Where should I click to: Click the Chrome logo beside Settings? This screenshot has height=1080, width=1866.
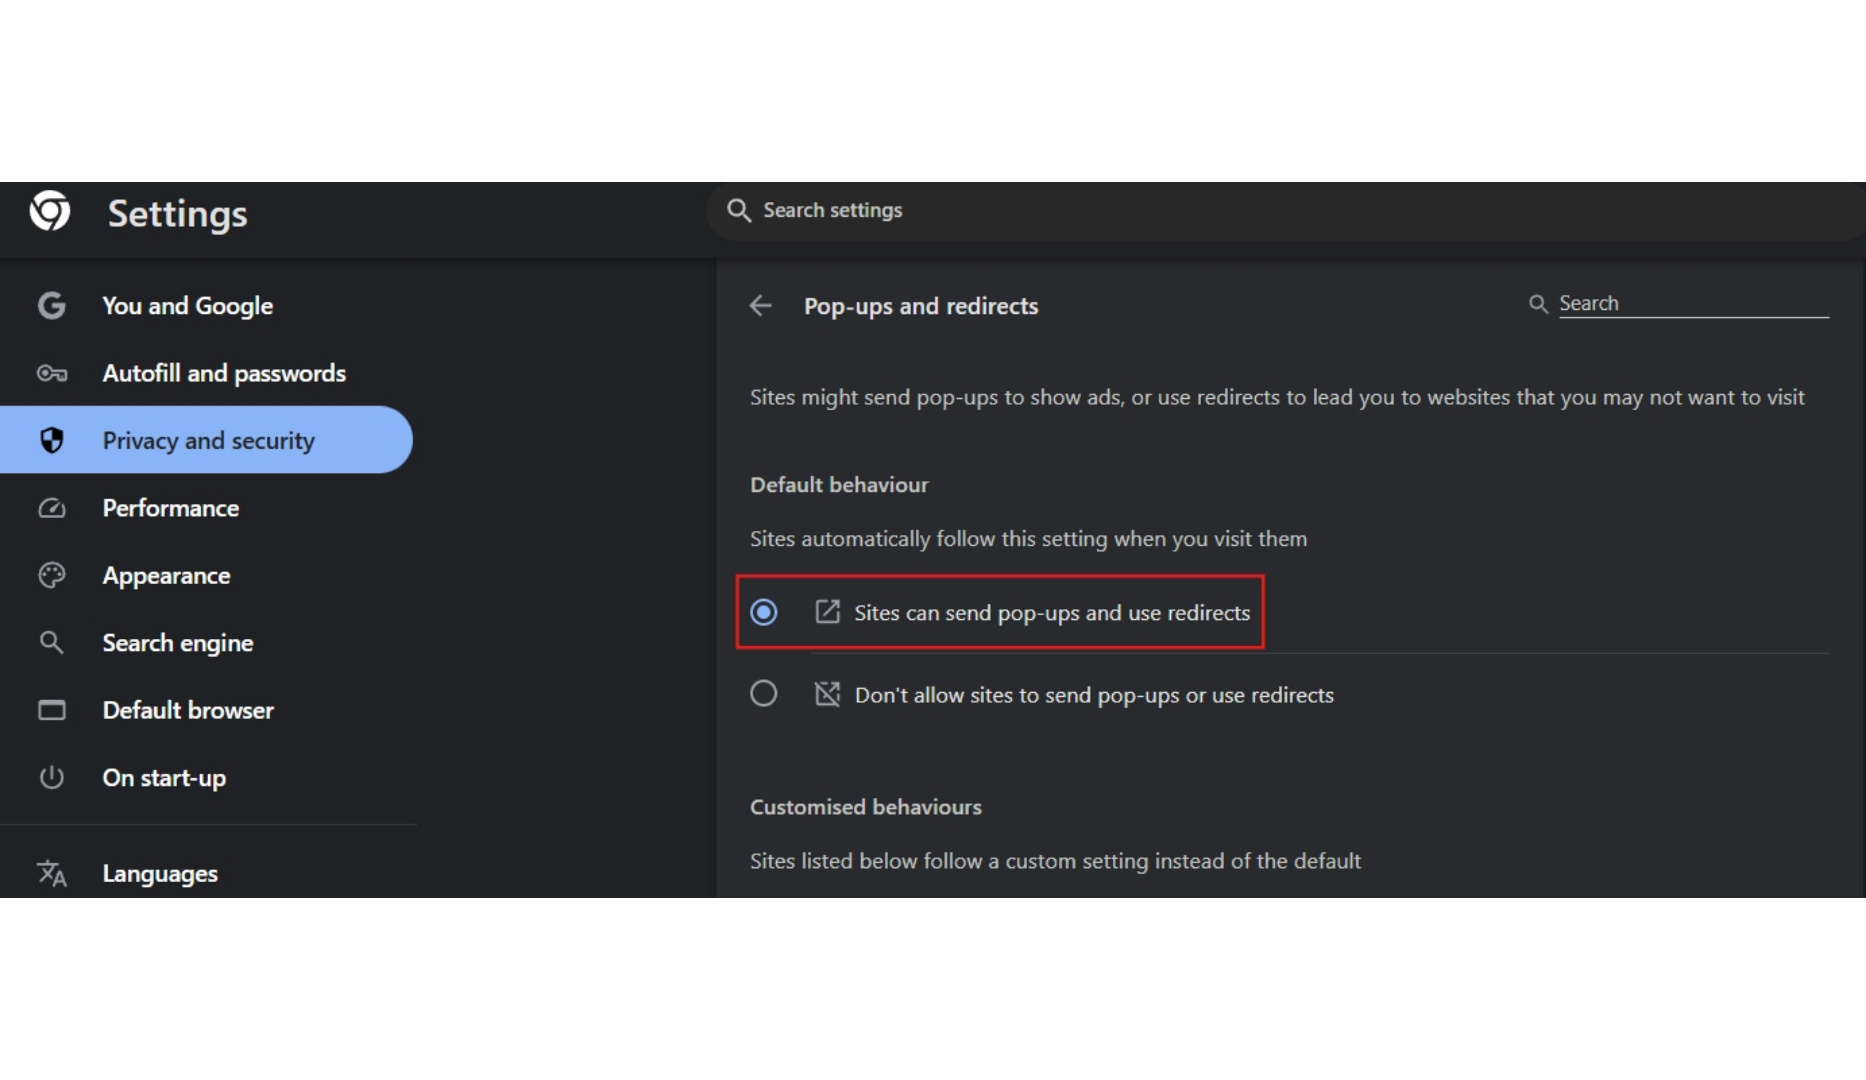[x=50, y=211]
